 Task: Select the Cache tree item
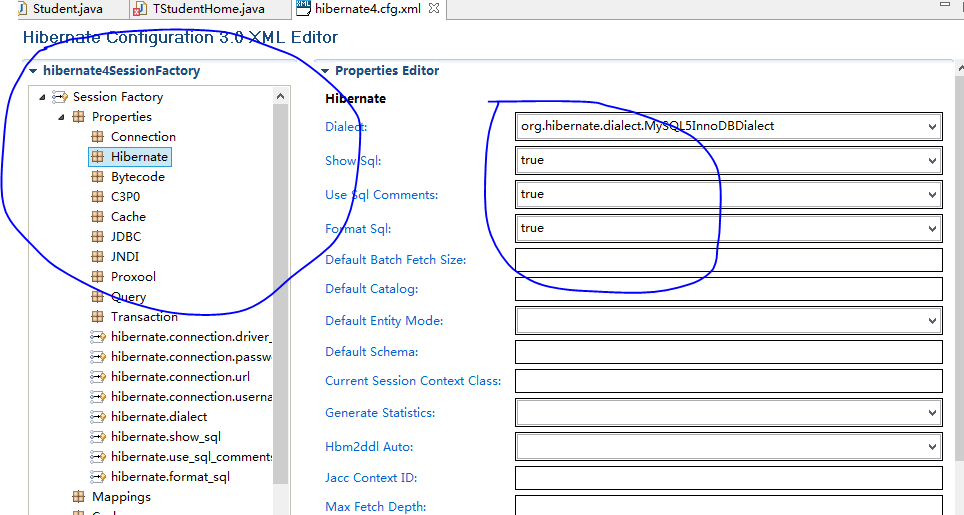(128, 216)
